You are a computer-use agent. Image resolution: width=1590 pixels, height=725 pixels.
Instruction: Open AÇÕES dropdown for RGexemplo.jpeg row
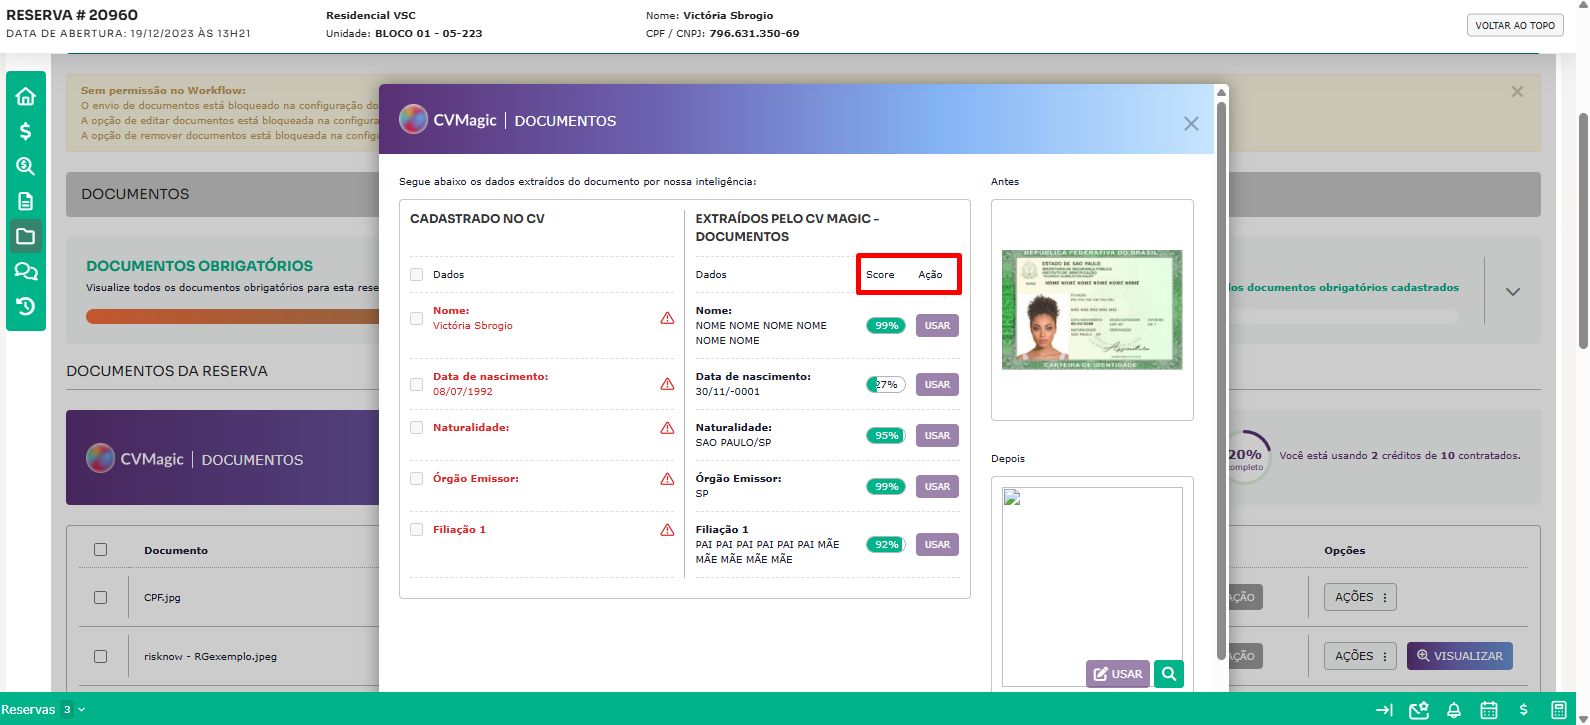coord(1360,656)
